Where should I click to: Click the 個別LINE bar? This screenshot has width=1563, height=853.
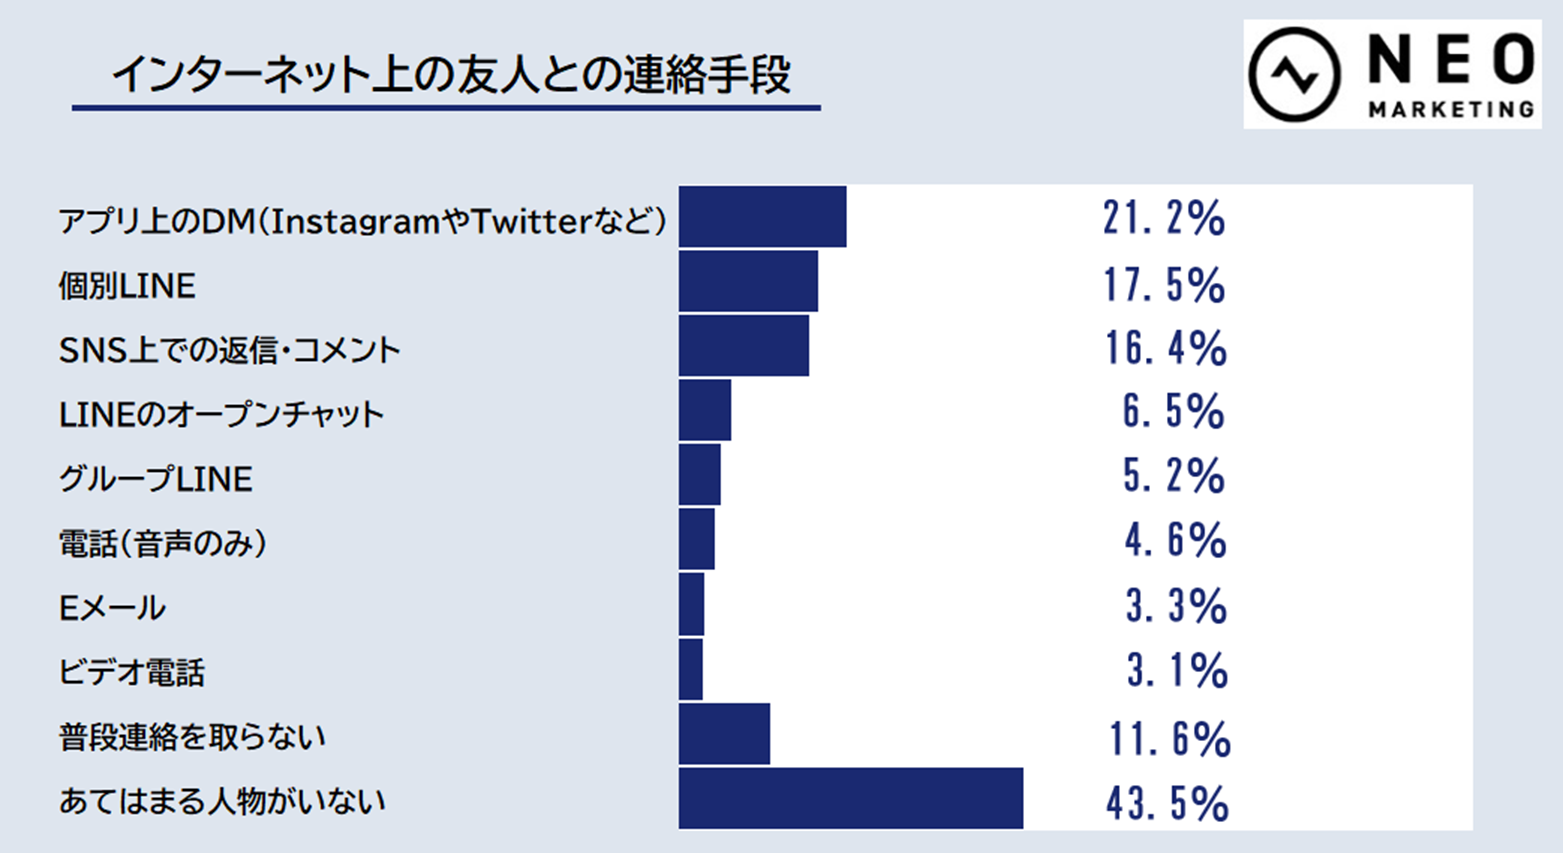[748, 281]
